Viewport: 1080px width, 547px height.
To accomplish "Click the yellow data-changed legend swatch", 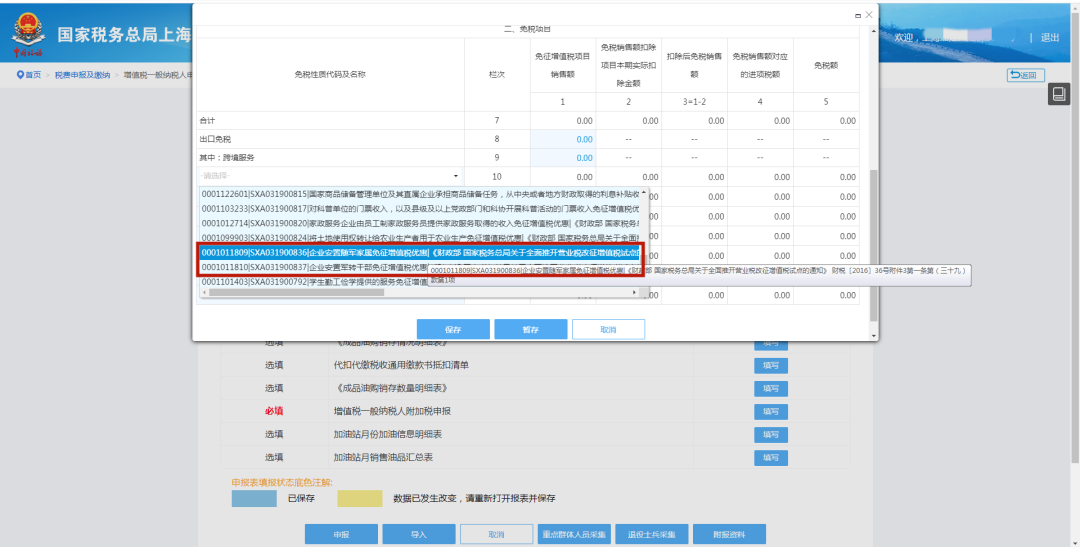I will (360, 498).
